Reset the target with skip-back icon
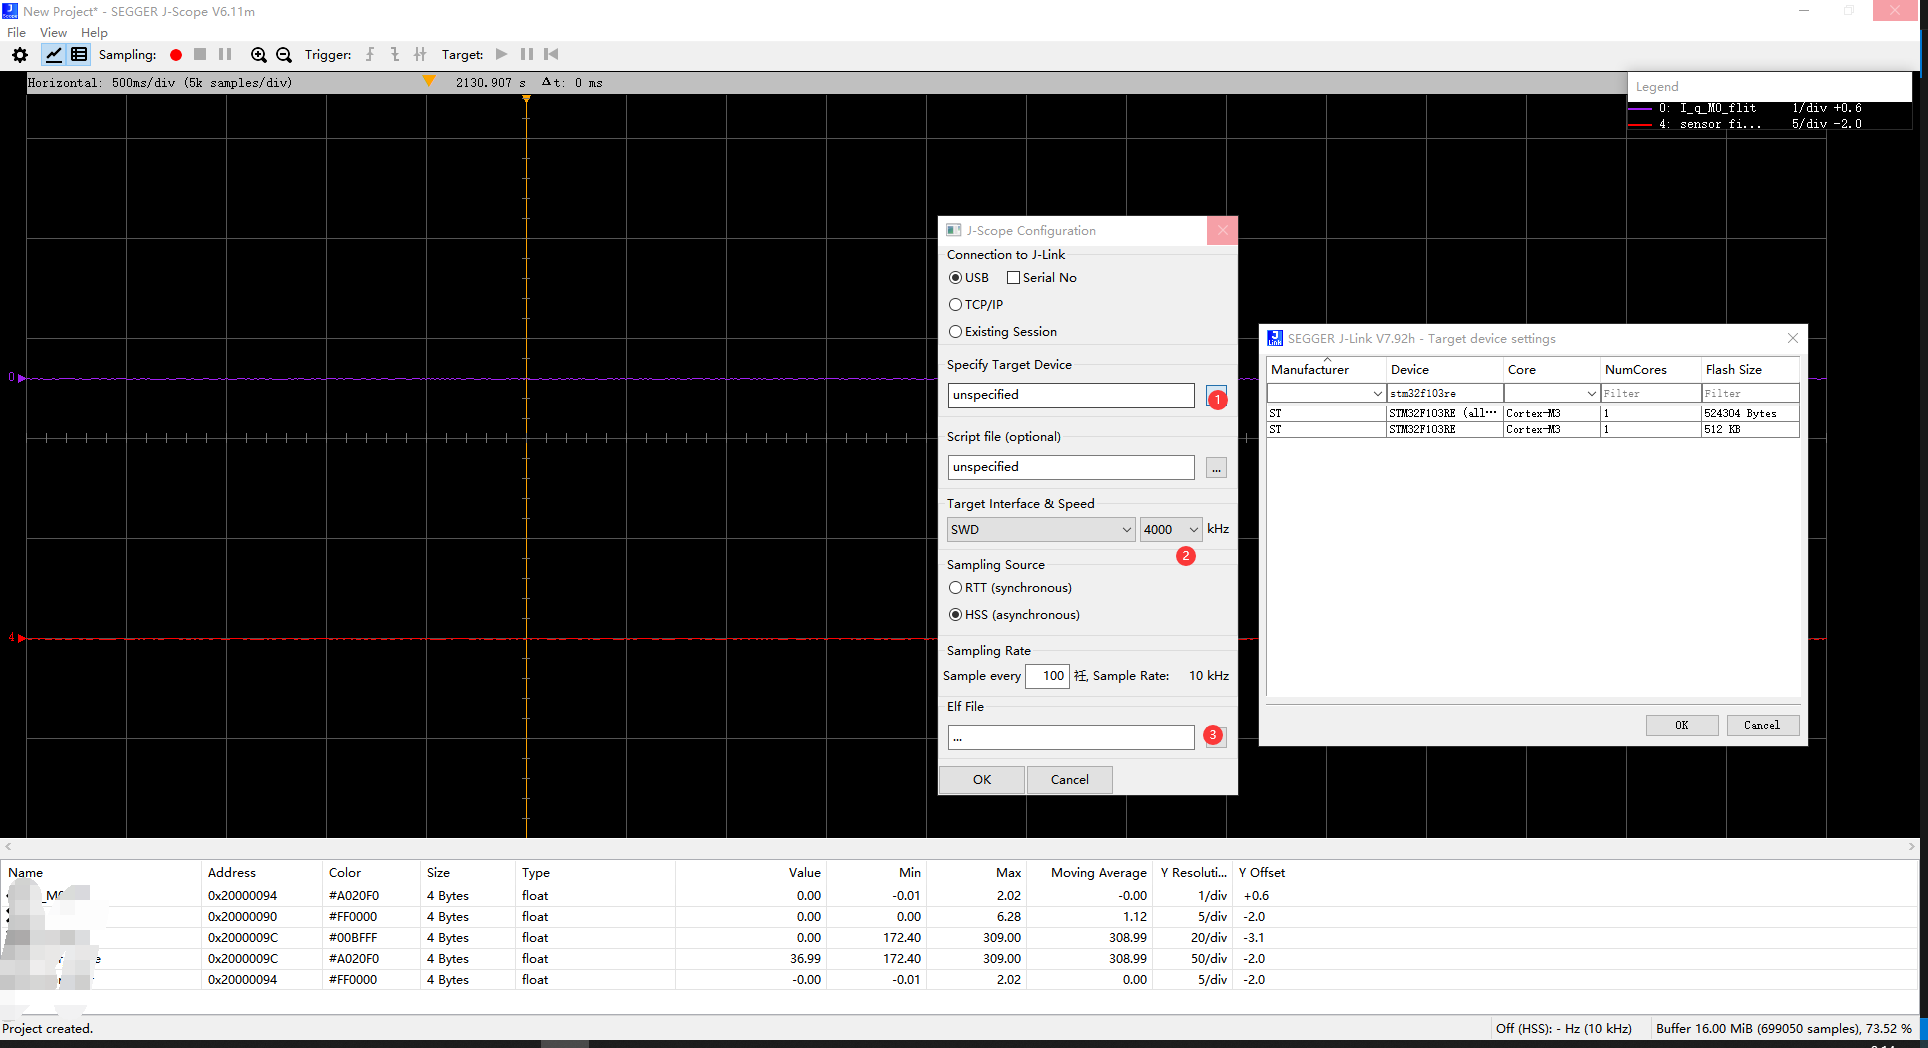The image size is (1928, 1048). coord(551,54)
